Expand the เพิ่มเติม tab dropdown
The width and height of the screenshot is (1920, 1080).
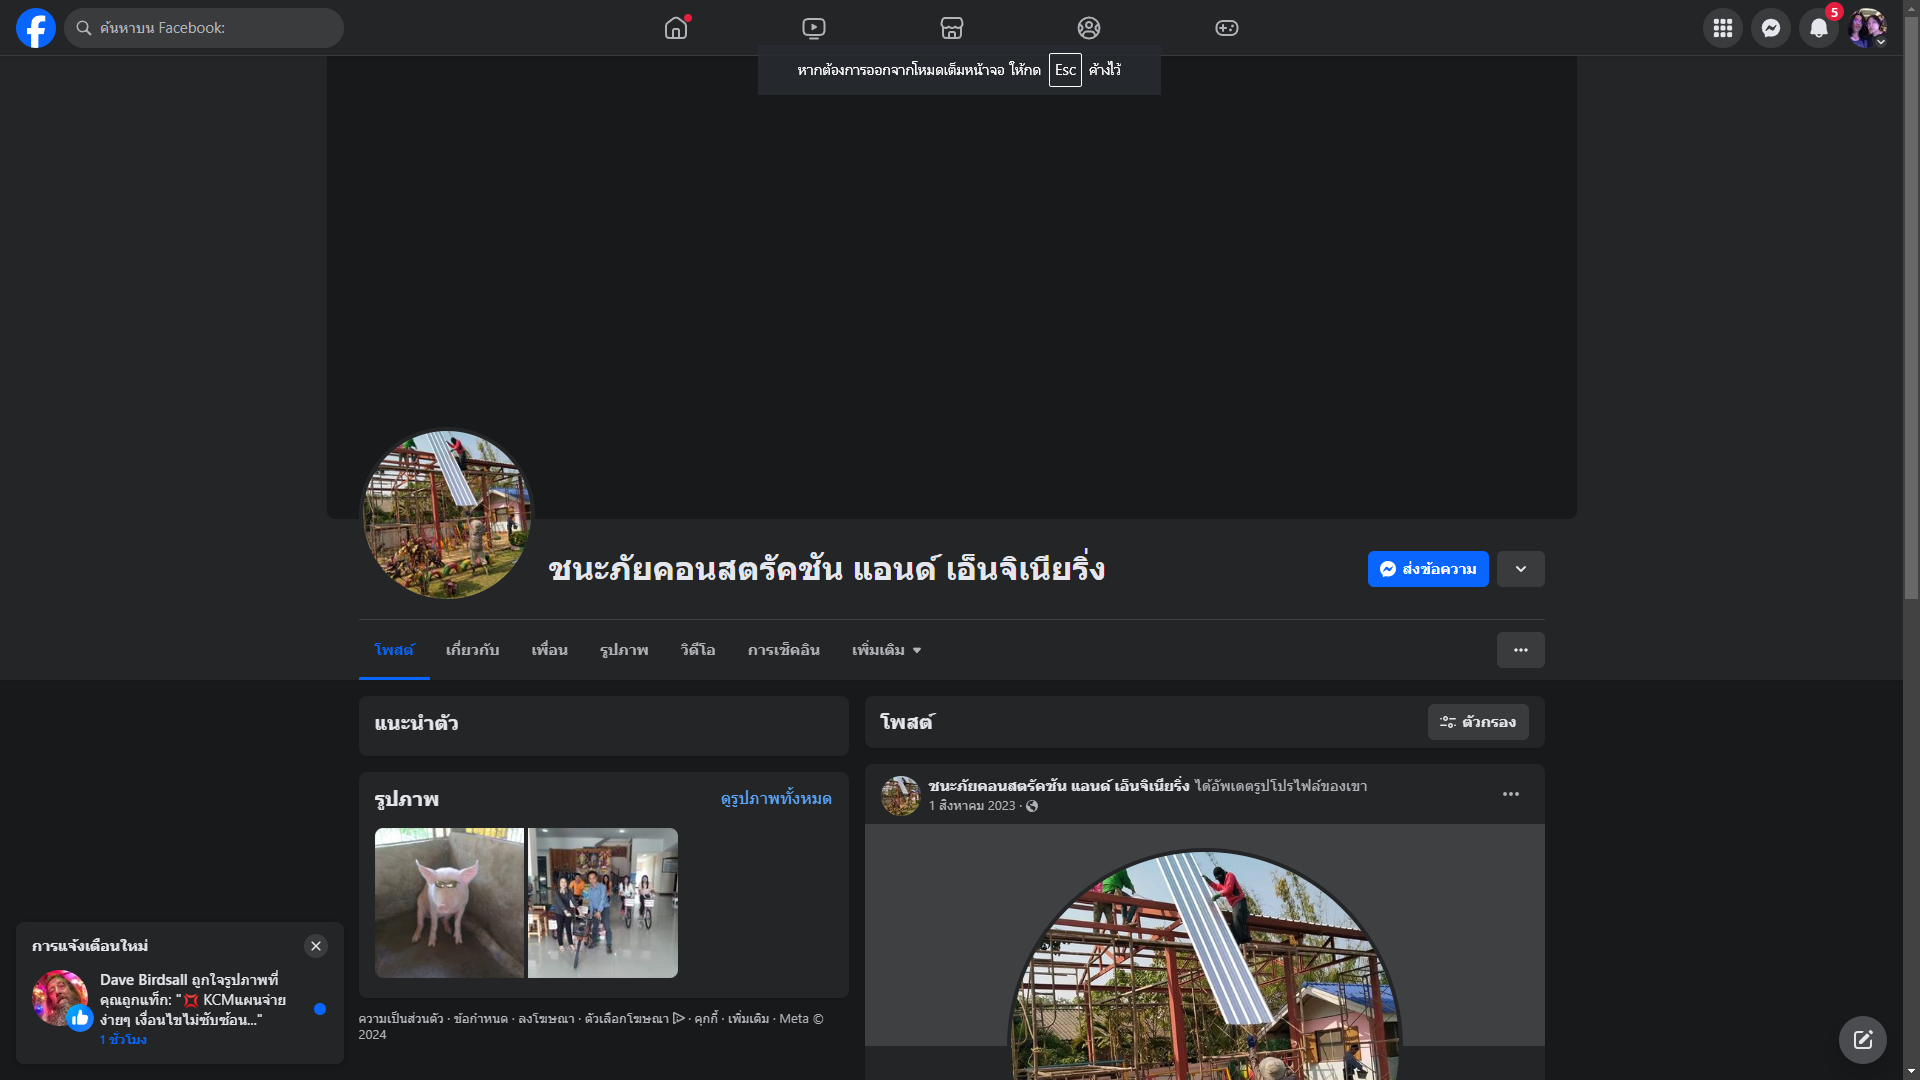coord(887,650)
